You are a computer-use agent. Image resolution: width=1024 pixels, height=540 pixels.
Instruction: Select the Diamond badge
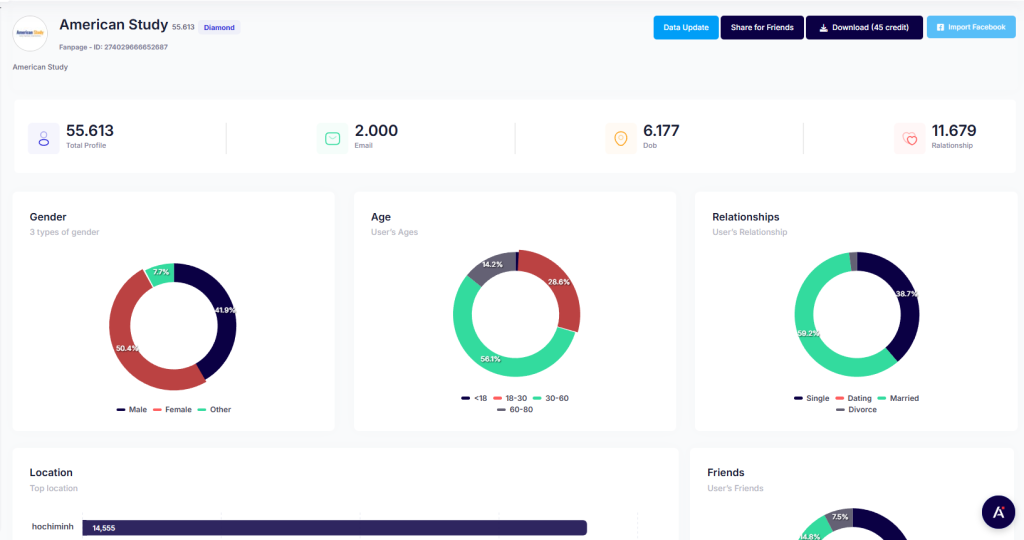click(x=219, y=27)
